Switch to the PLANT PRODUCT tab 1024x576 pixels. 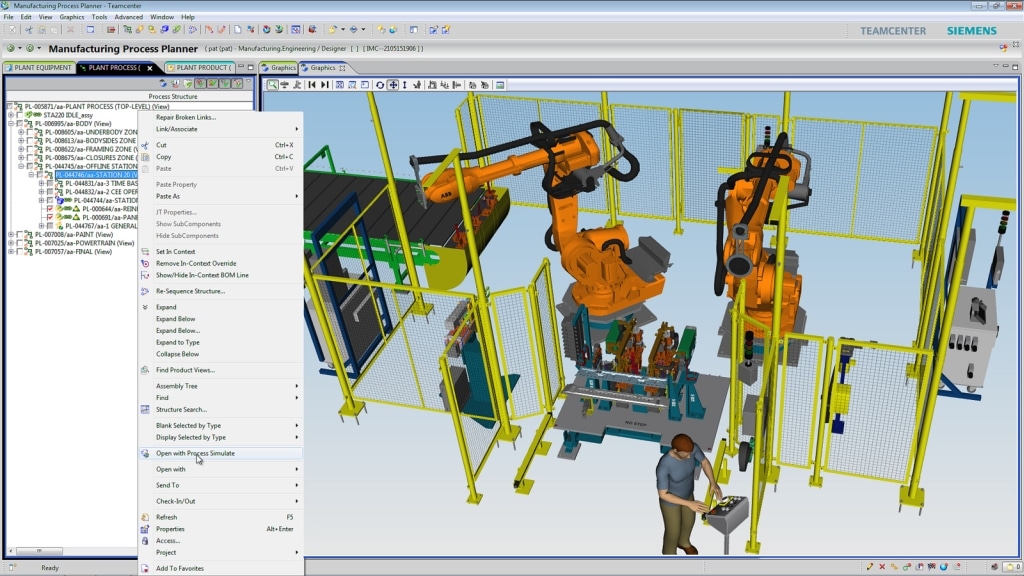coord(200,67)
